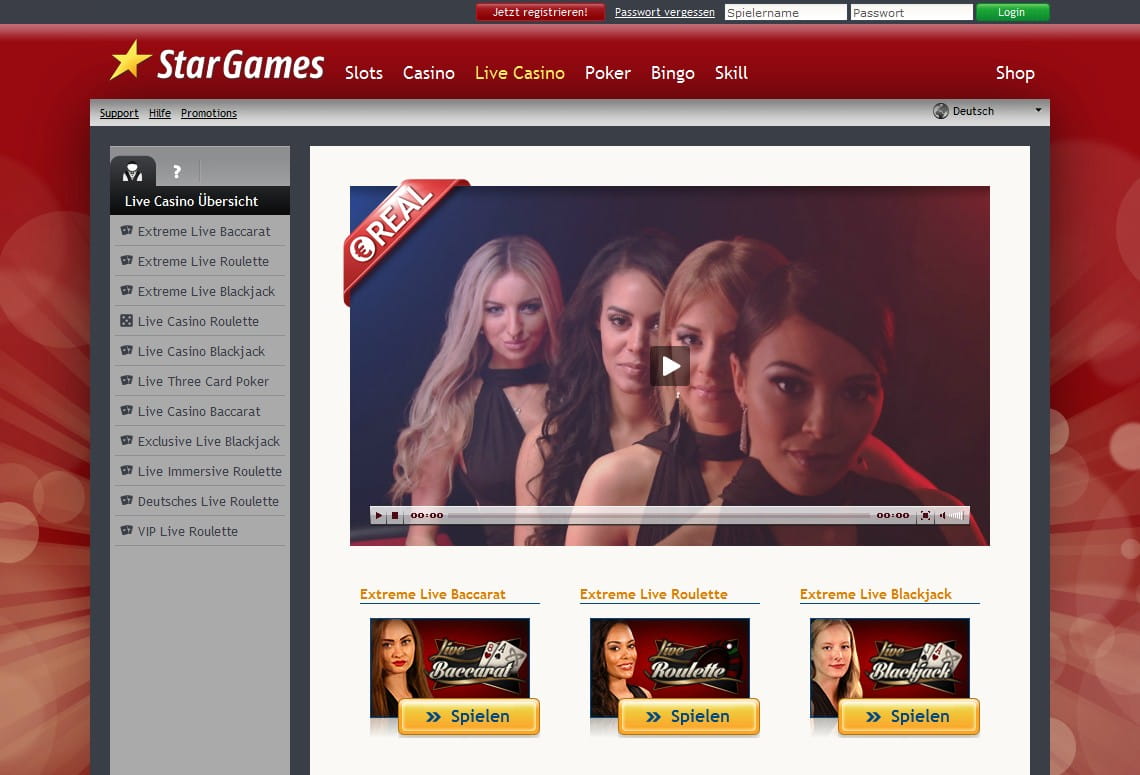Screen dimensions: 1140x775
Task: Toggle fullscreen on the video player
Action: click(x=925, y=515)
